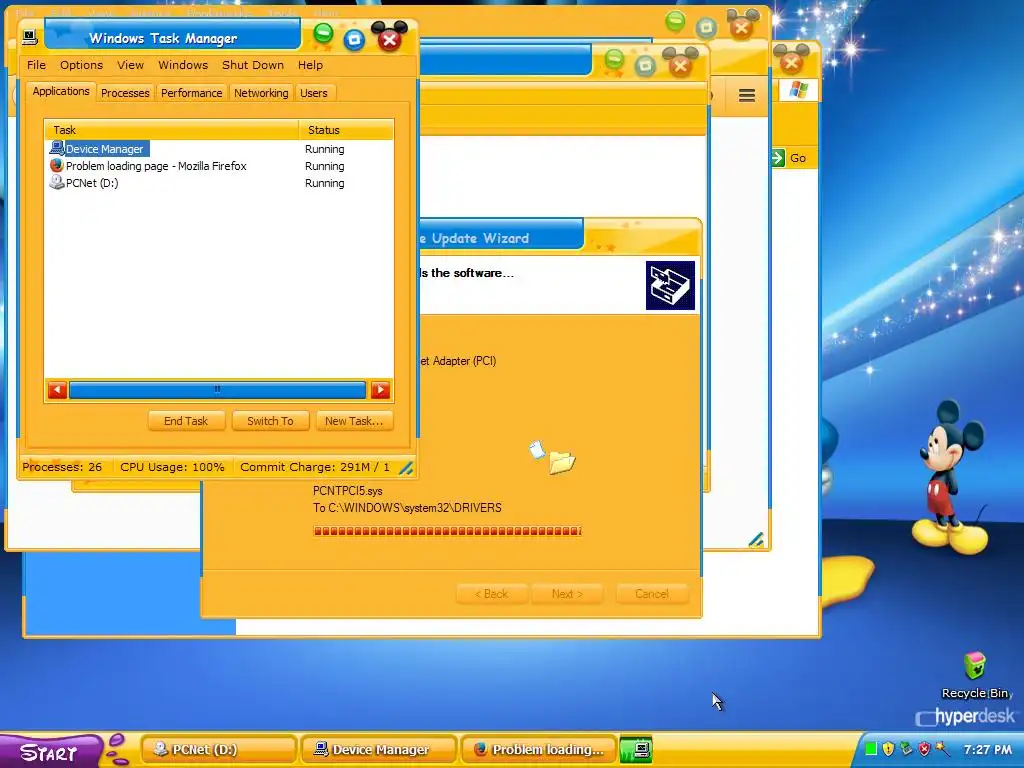Viewport: 1024px width, 768px height.
Task: Select the Device Manager task row
Action: point(219,149)
